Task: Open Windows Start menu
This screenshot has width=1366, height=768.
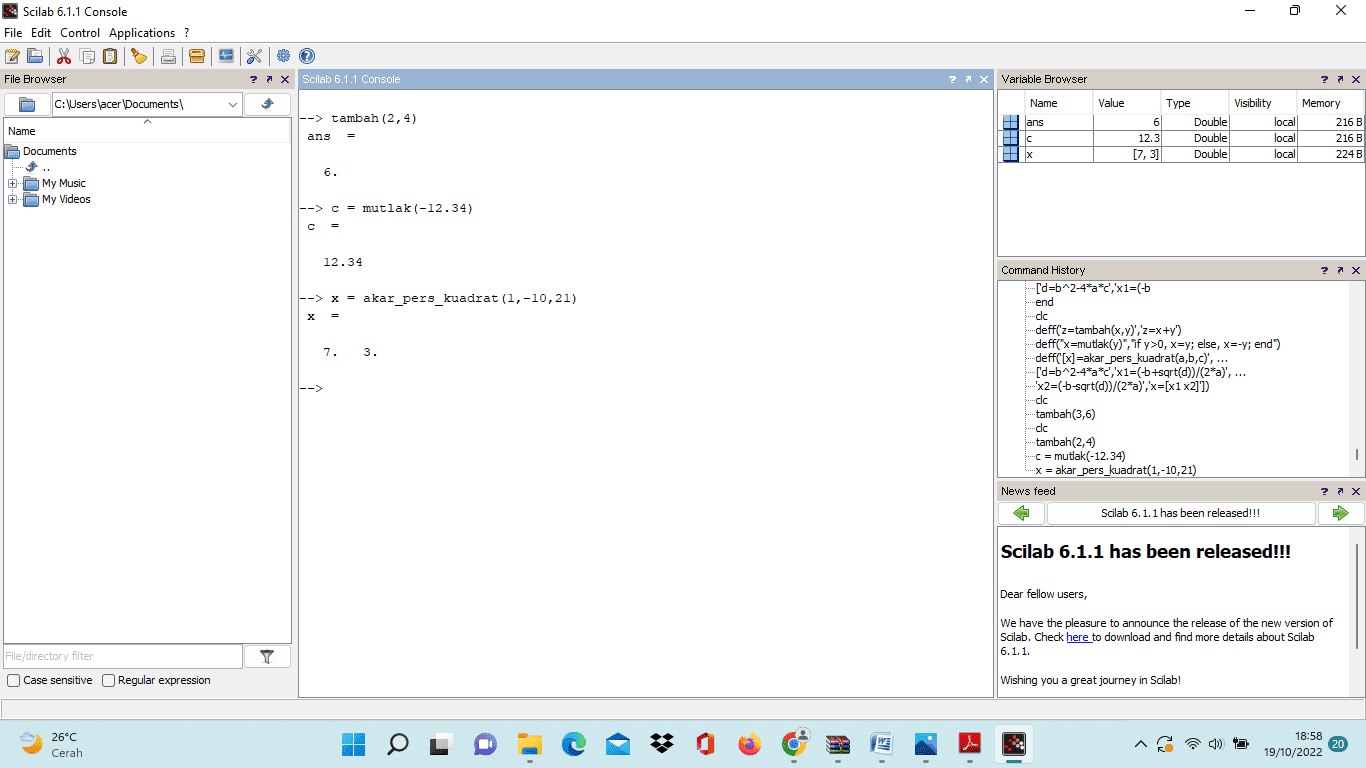Action: point(354,744)
